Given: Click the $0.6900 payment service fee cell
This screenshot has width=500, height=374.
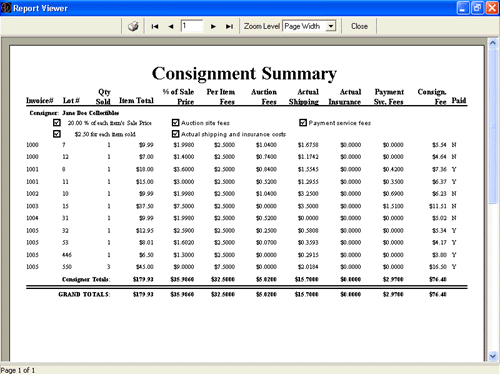Looking at the screenshot, I should pos(393,194).
